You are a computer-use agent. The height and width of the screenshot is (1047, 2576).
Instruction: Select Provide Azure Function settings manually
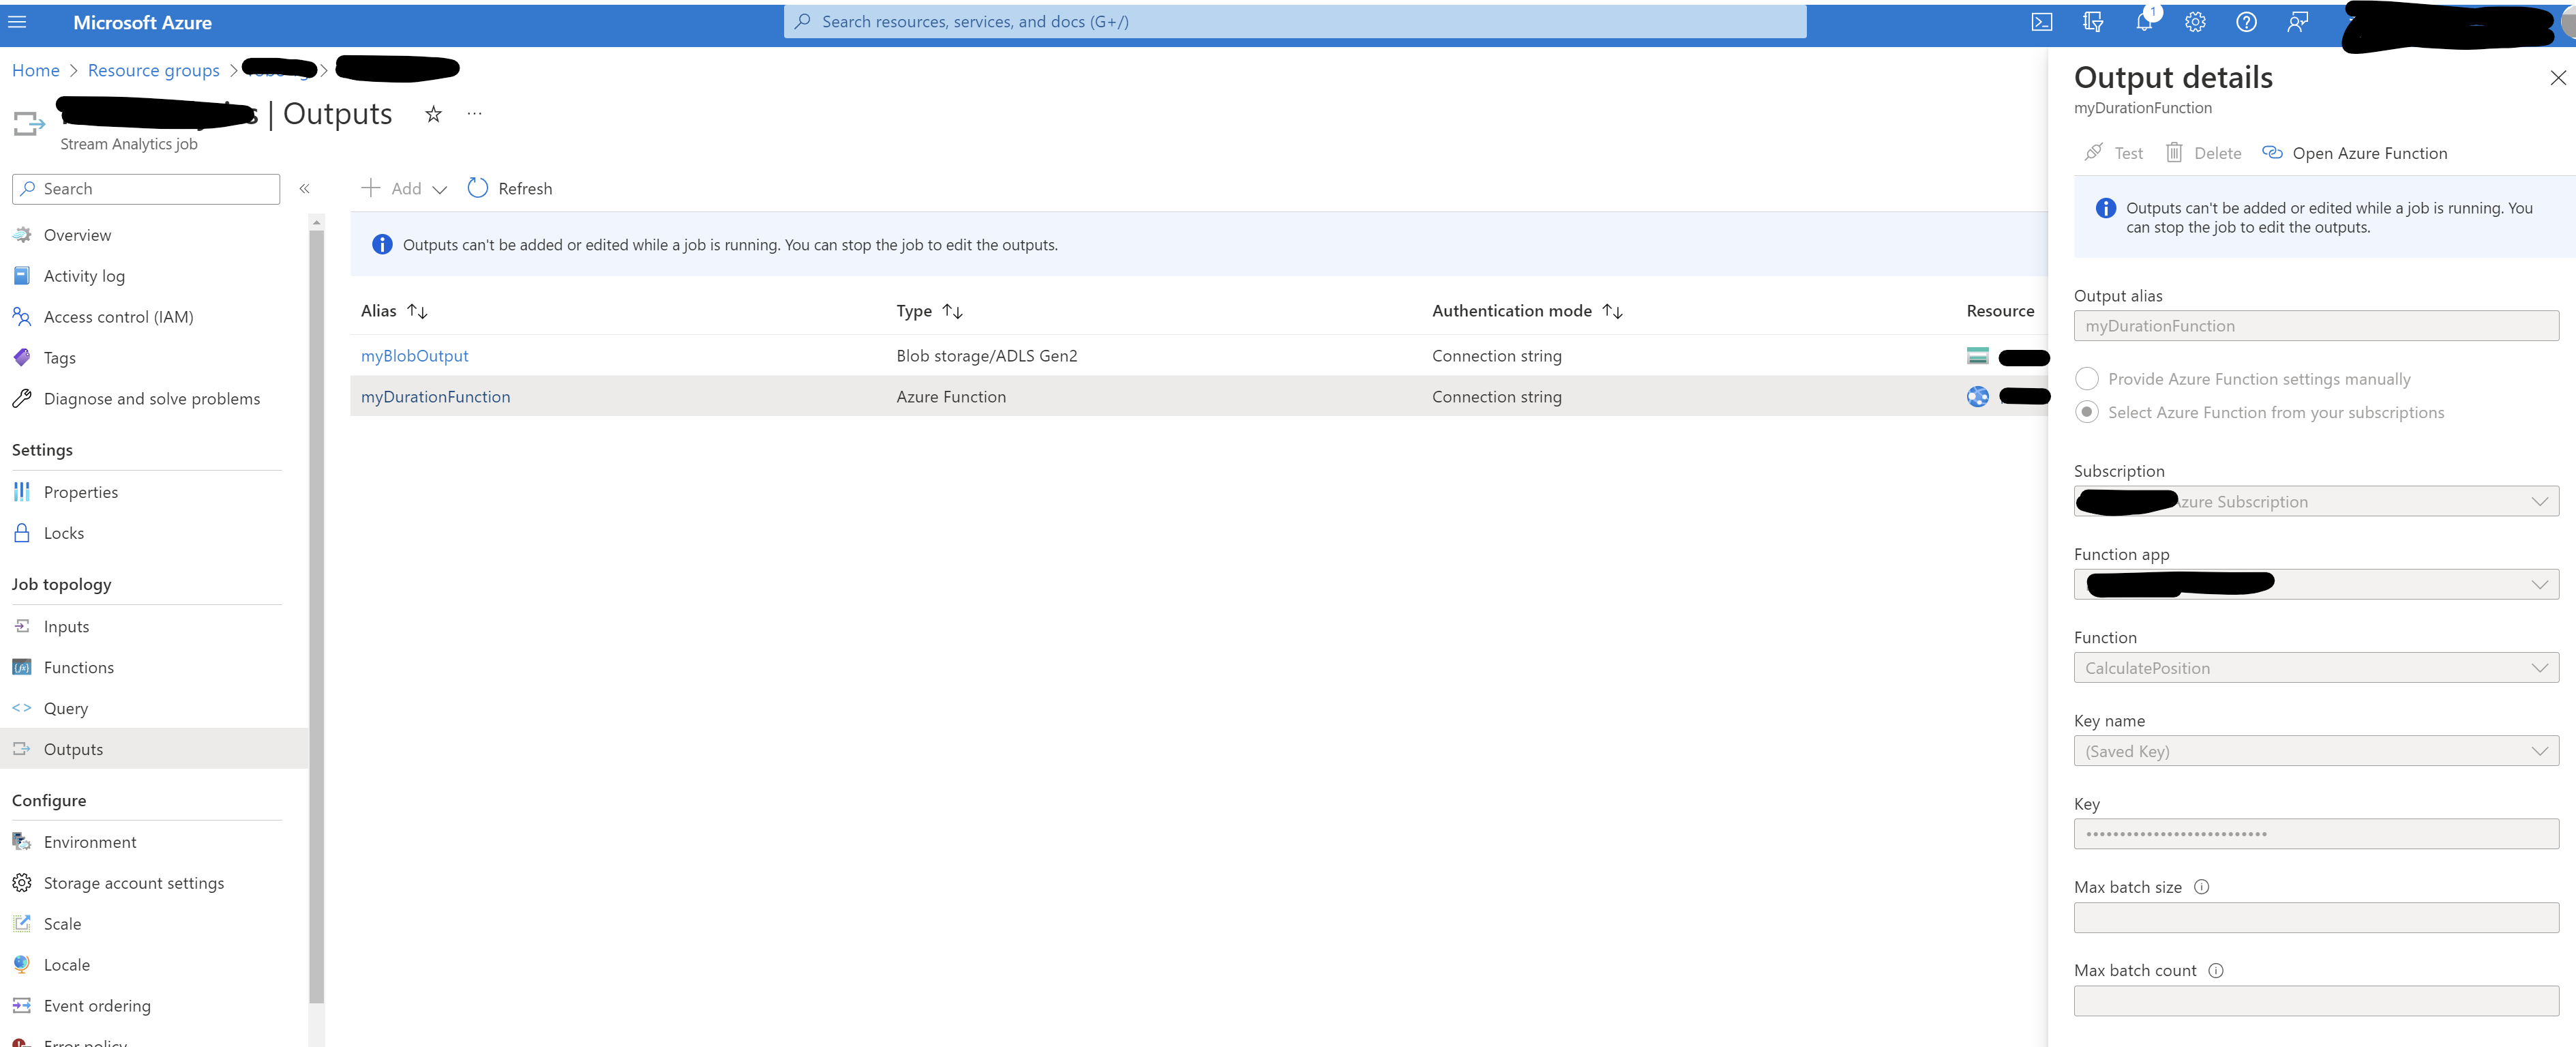pos(2086,379)
